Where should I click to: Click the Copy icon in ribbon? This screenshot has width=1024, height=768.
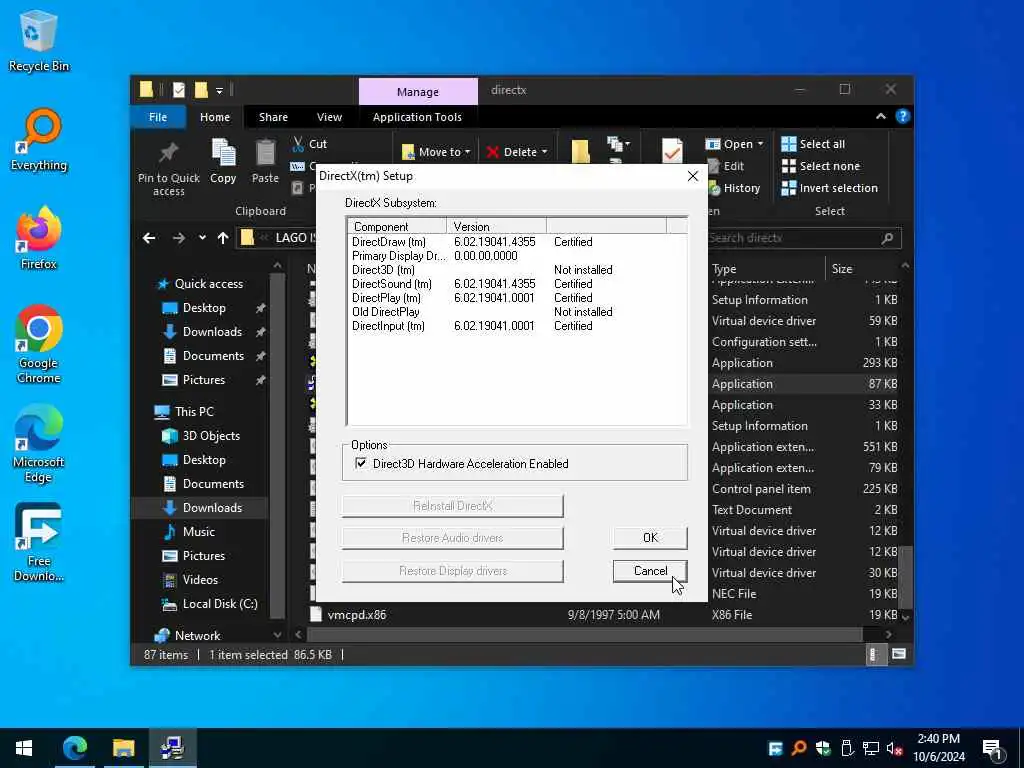coord(223,153)
